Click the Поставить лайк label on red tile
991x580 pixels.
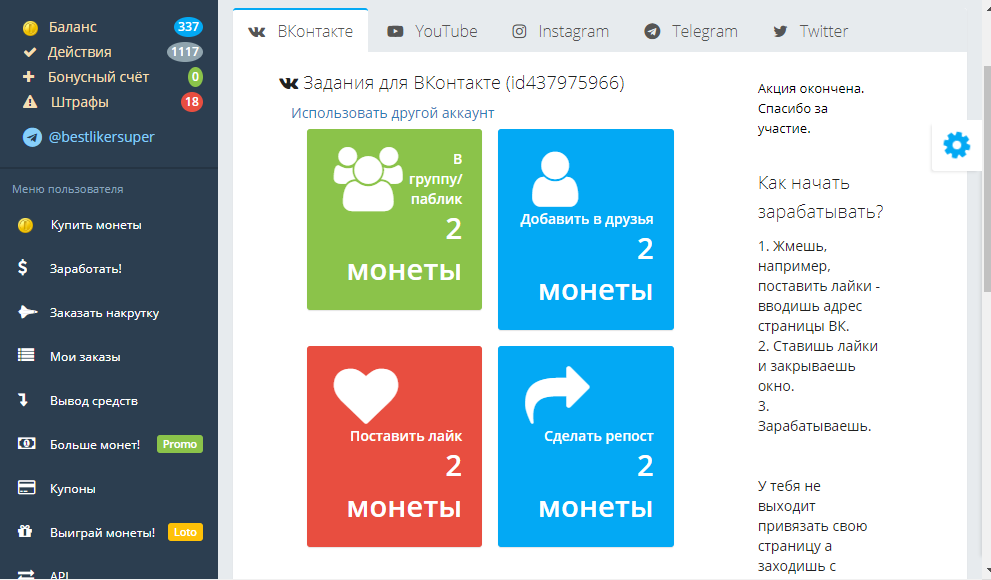[406, 436]
